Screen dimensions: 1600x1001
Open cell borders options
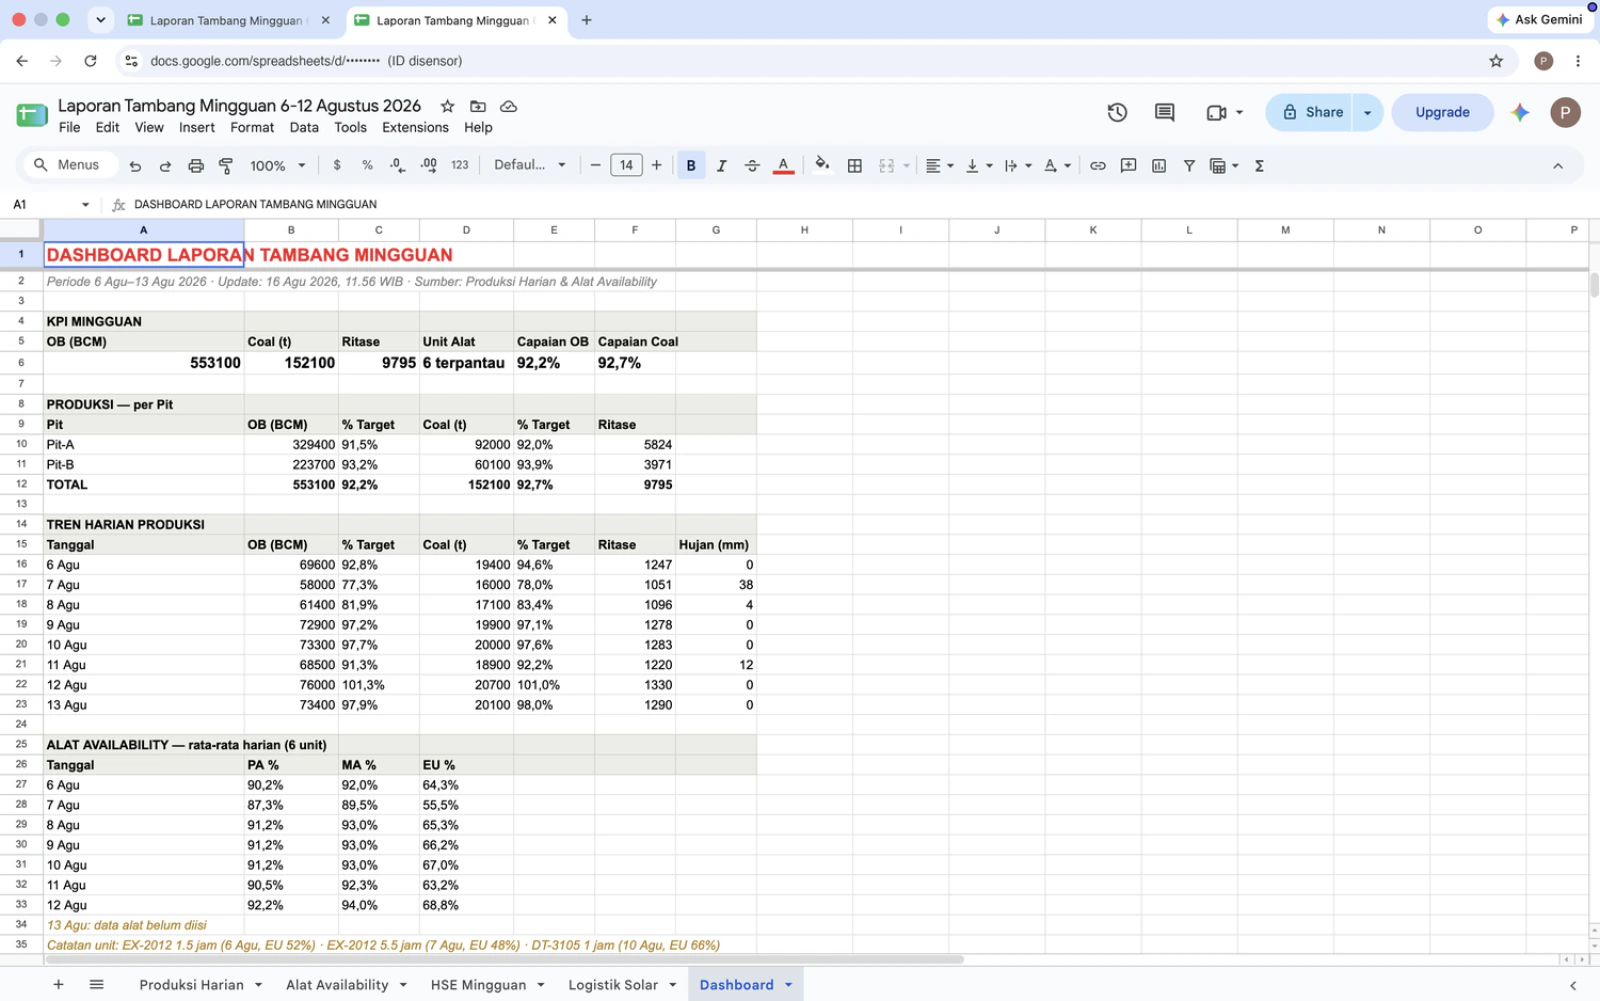tap(854, 166)
